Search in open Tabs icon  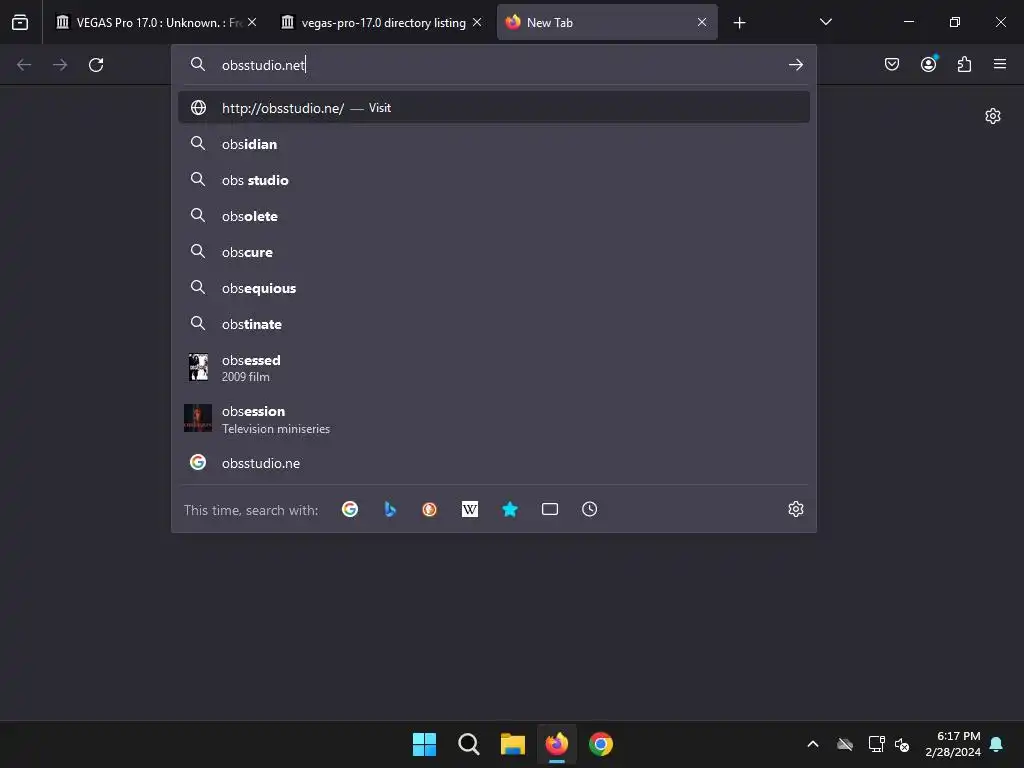click(550, 509)
